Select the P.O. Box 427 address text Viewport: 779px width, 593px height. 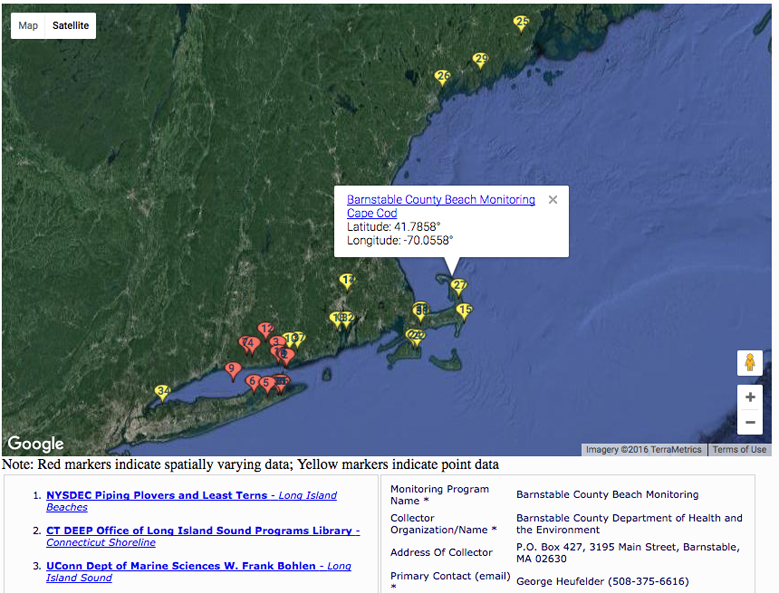[x=628, y=552]
